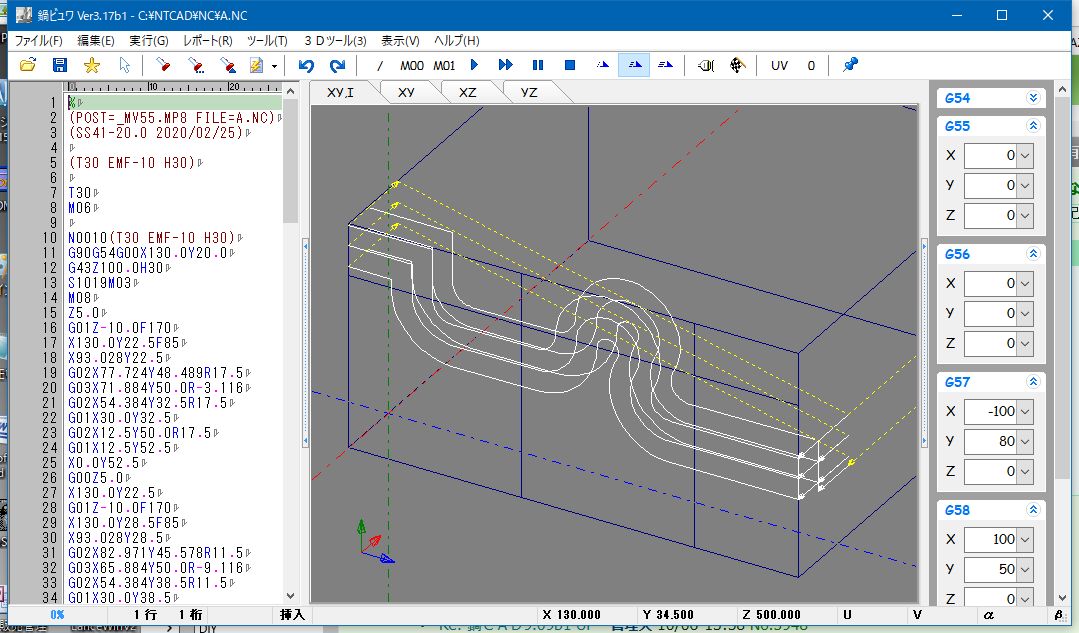Switch to the XY view tab
The image size is (1079, 633).
(x=406, y=92)
